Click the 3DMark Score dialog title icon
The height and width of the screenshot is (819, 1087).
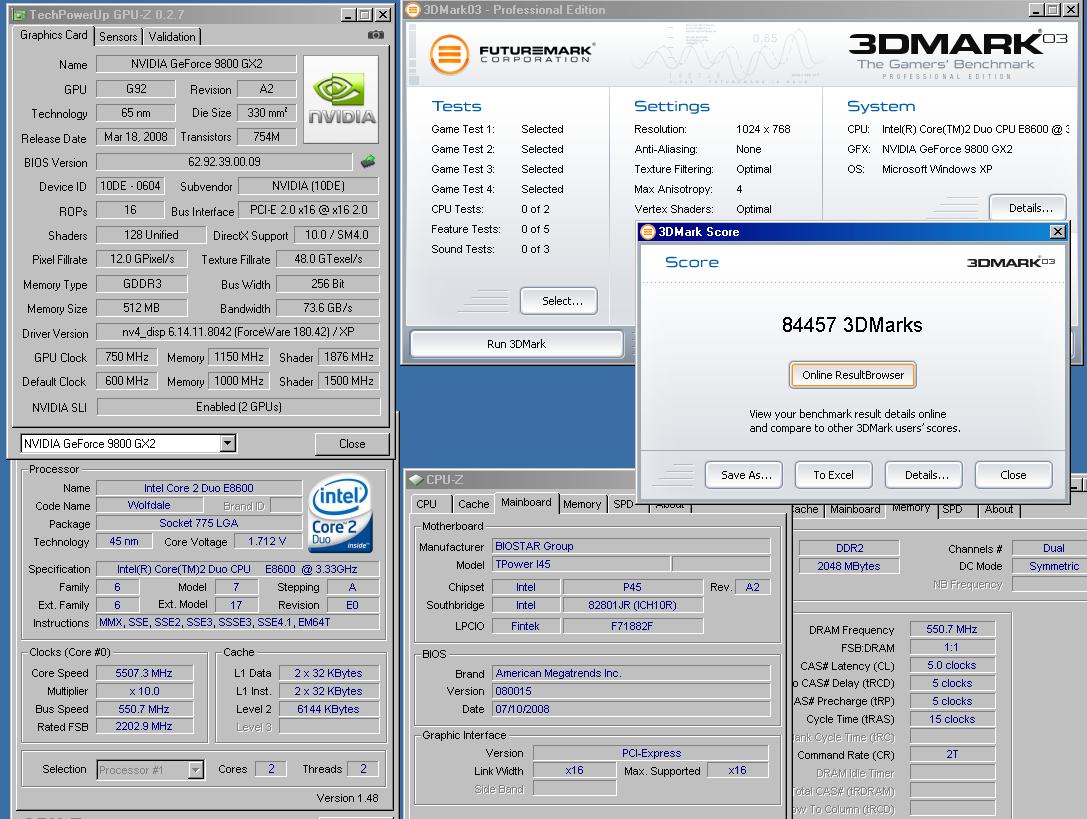click(648, 232)
